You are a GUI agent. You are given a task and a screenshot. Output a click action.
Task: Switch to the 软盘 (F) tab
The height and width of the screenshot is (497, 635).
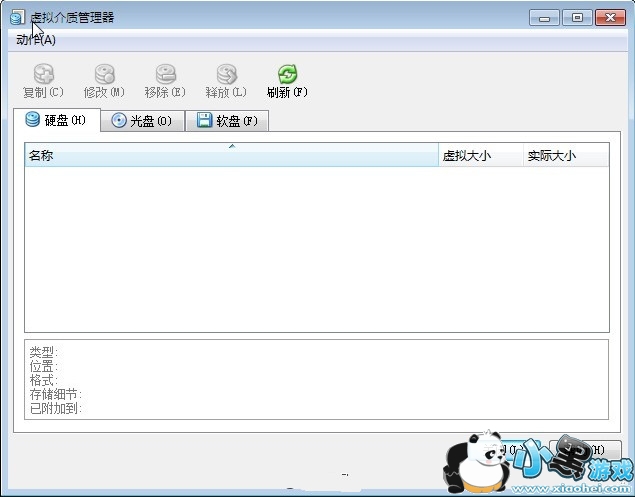[227, 121]
